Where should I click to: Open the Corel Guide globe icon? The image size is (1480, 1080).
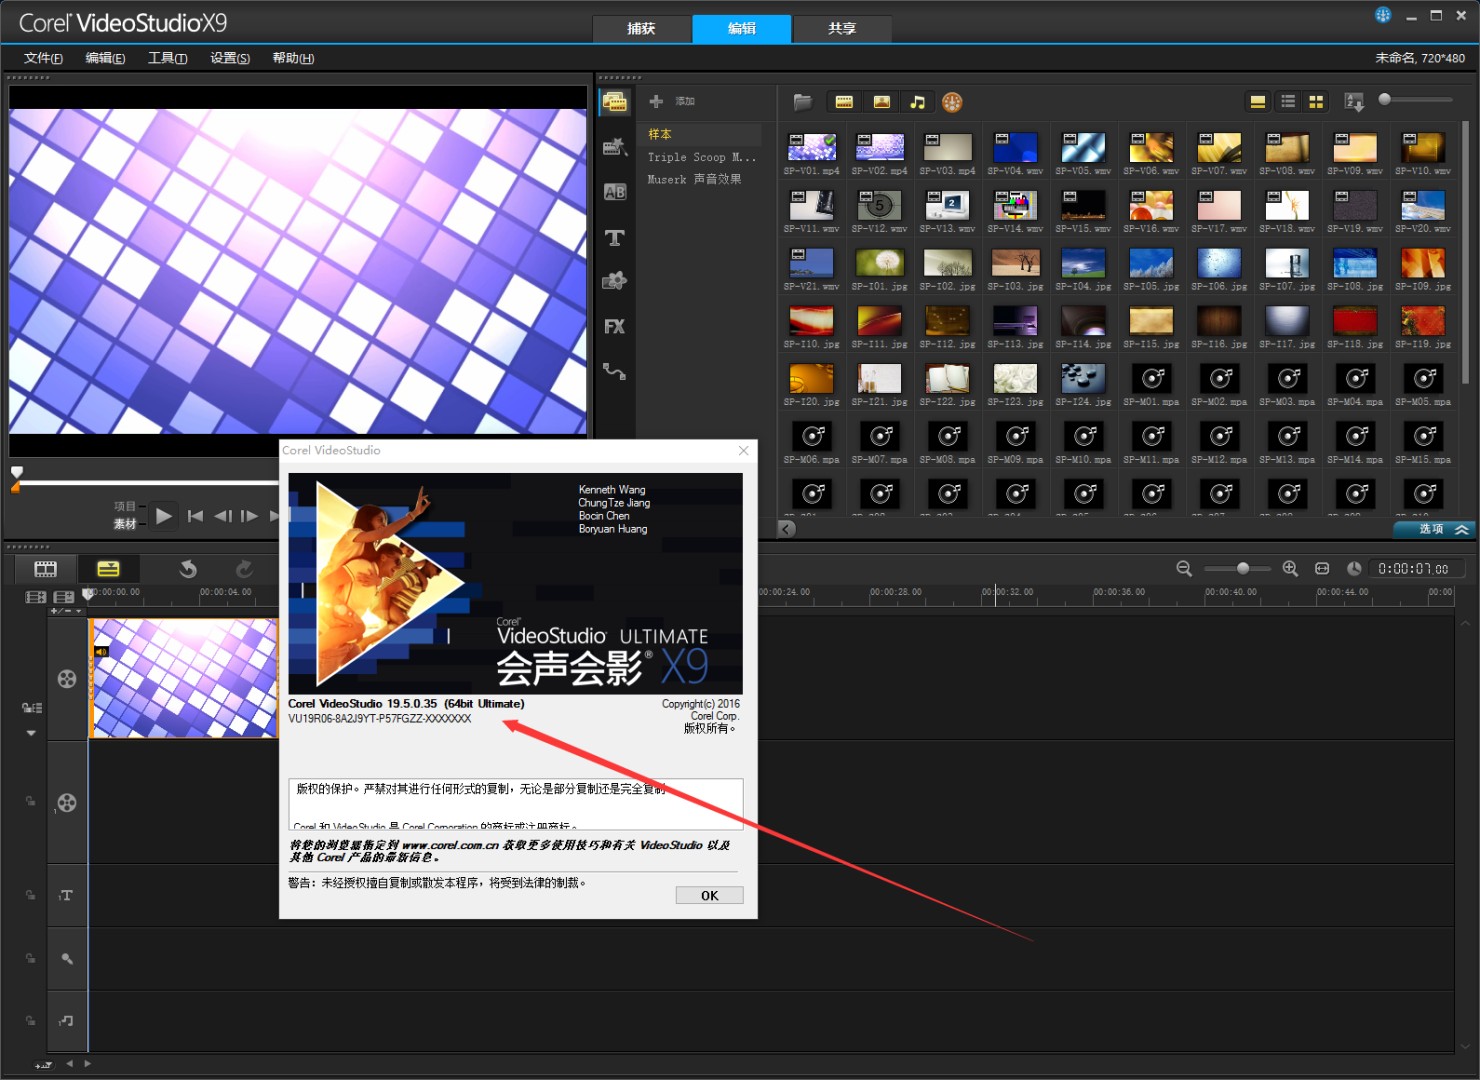[x=1383, y=14]
